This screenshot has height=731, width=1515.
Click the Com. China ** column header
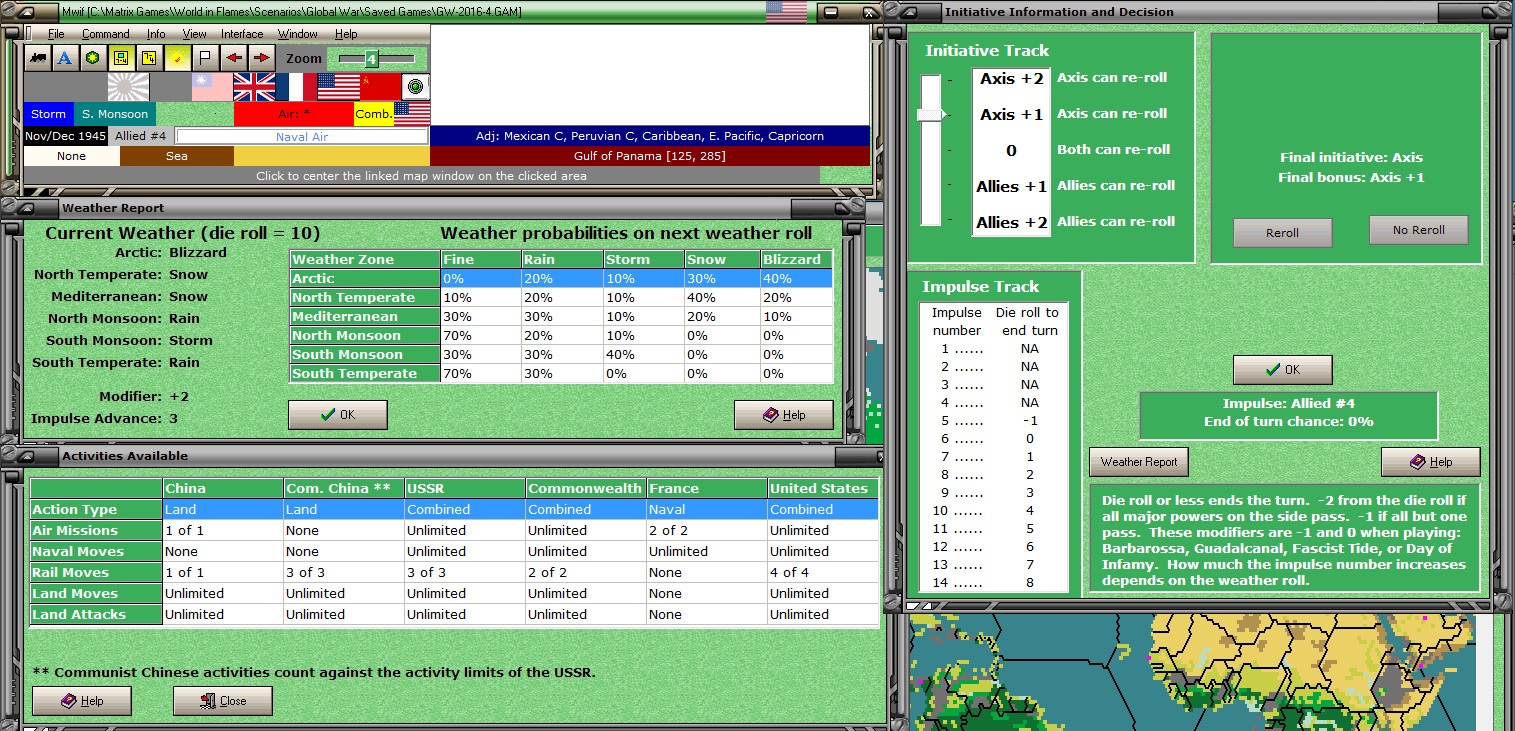(344, 488)
